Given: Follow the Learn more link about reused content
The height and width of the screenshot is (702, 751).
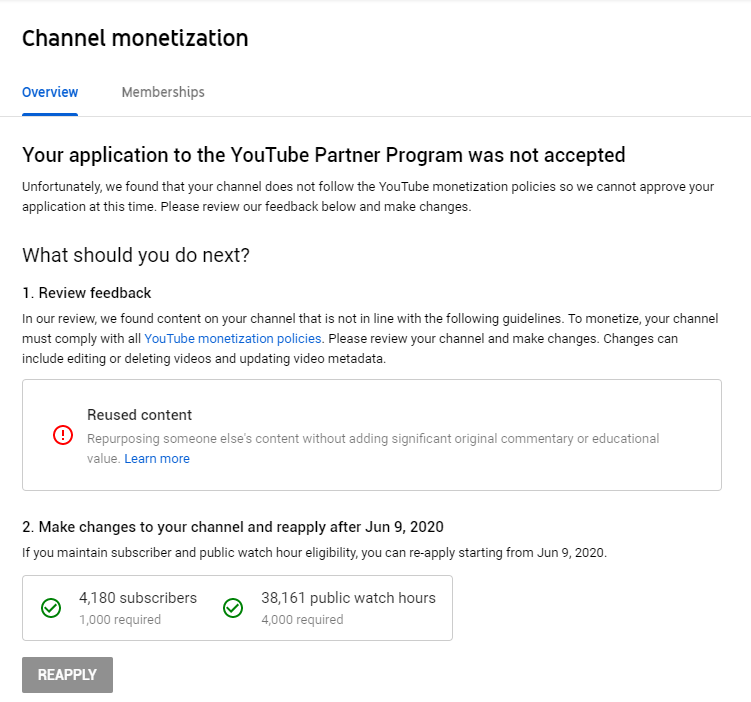Looking at the screenshot, I should tap(157, 459).
